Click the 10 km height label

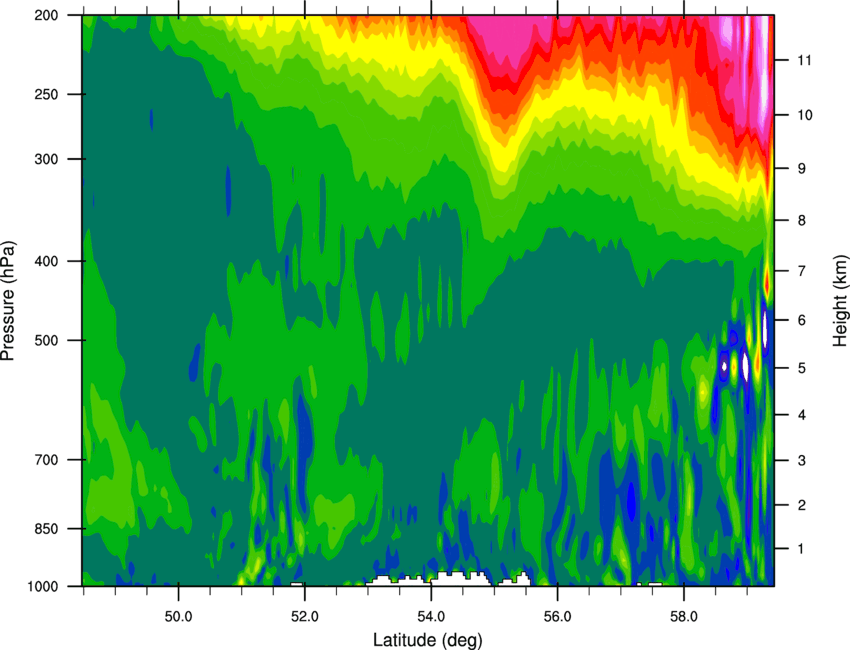pyautogui.click(x=805, y=115)
